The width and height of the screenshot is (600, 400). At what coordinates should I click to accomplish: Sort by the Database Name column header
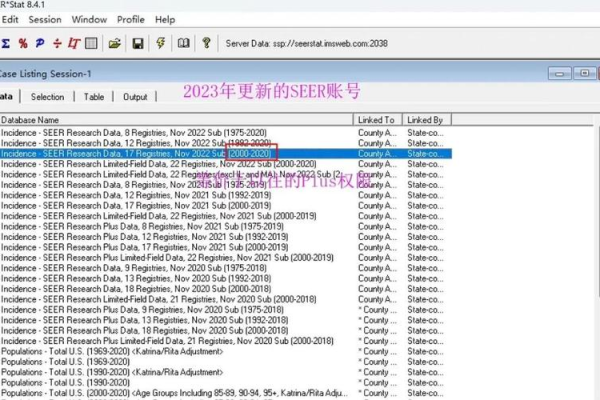176,120
